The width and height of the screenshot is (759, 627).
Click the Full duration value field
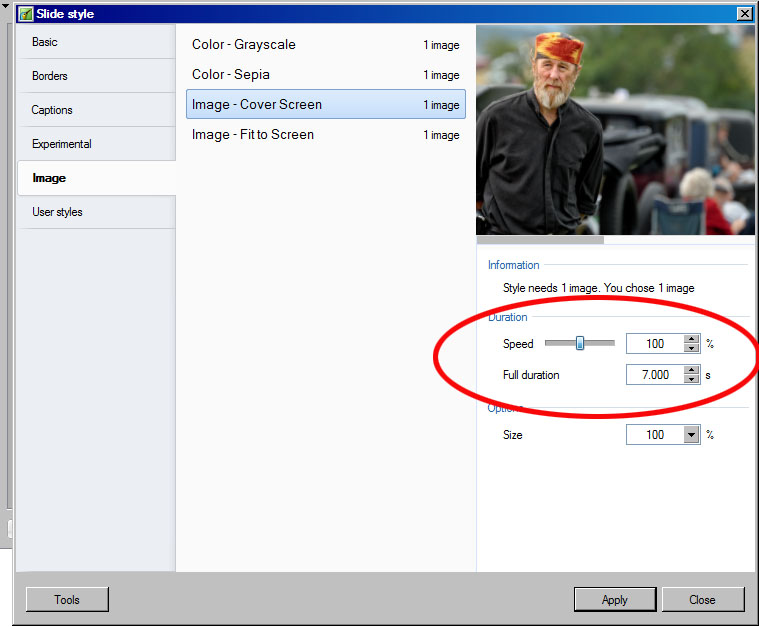click(655, 375)
